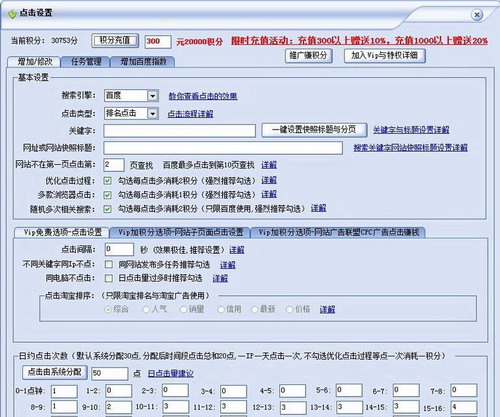Select the Vip加积分选项-网站子页面点击设置 tab
500x417 pixels.
(x=180, y=232)
